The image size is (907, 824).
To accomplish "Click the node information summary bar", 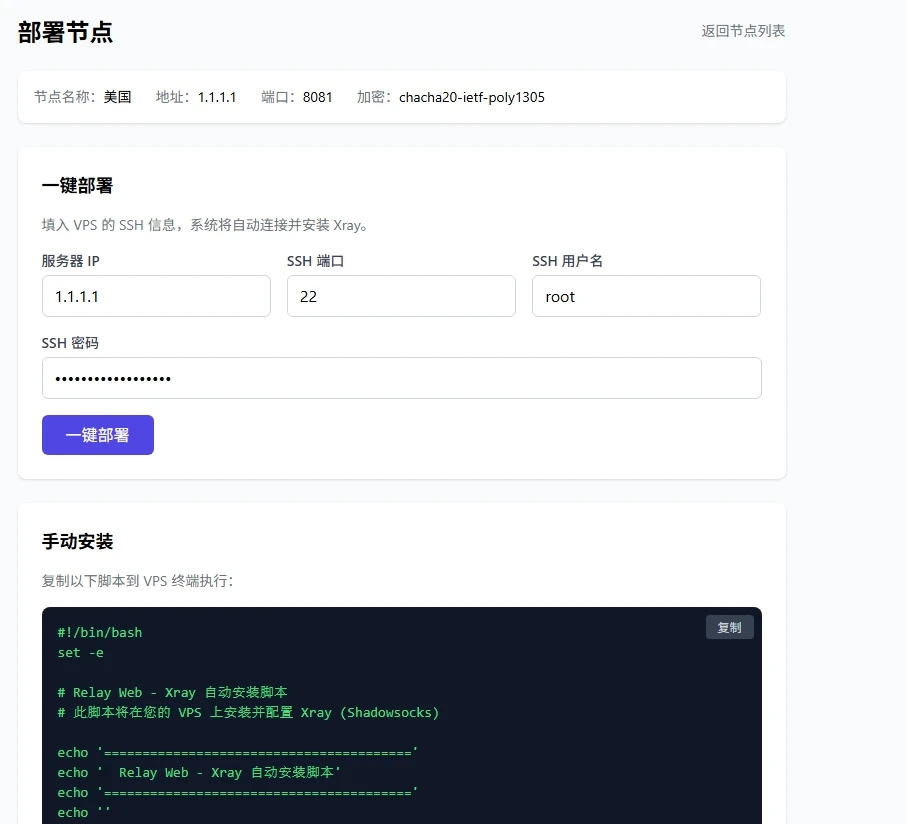I will coord(401,97).
